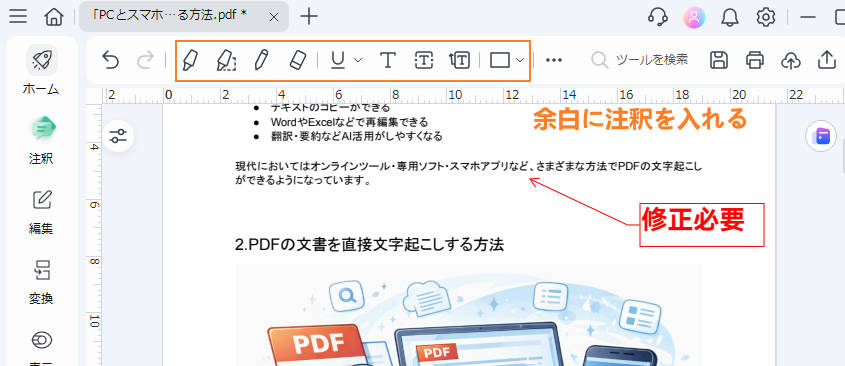The height and width of the screenshot is (366, 845).
Task: Select the text comment T tool
Action: 387,60
